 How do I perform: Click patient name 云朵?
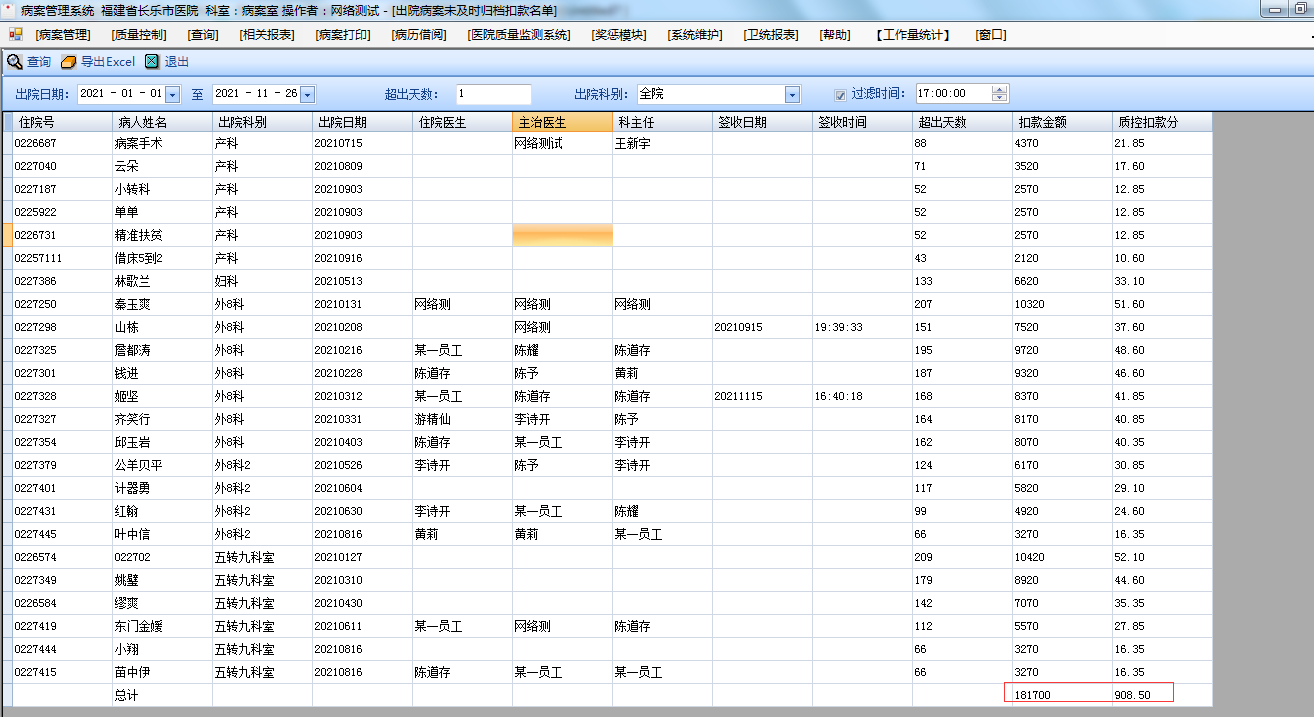click(126, 166)
